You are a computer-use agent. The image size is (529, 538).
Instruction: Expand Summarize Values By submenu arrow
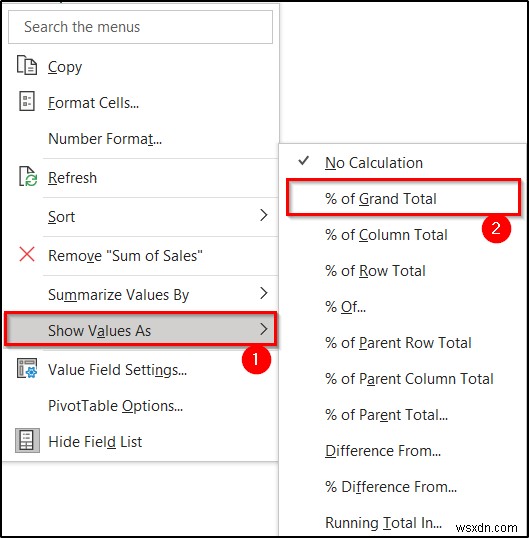[x=263, y=293]
